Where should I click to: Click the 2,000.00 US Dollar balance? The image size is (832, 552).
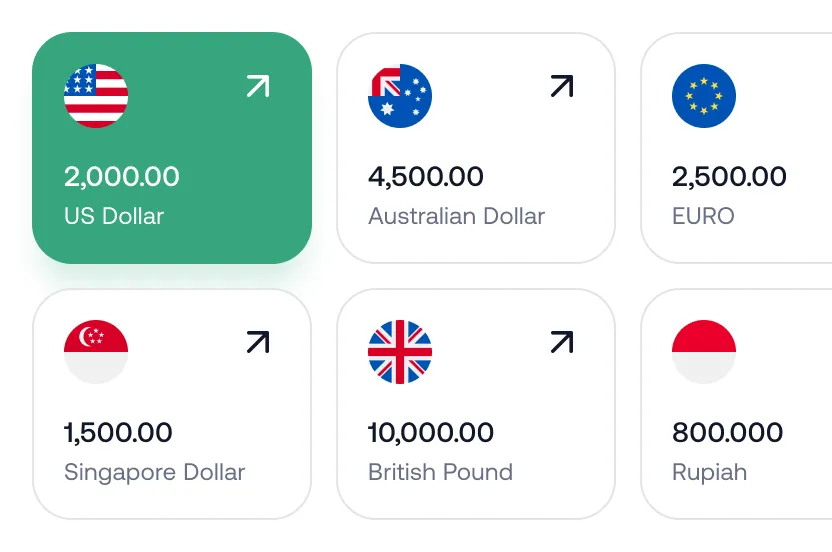pos(122,177)
